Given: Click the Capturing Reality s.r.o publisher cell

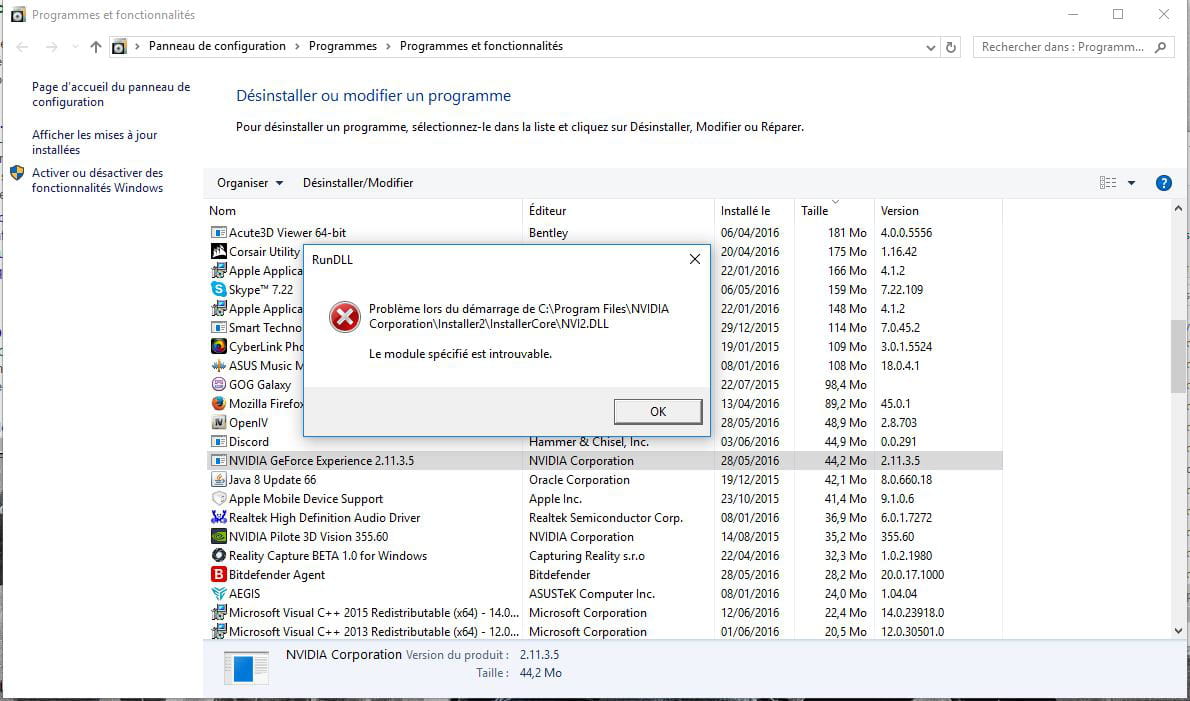Looking at the screenshot, I should pos(587,555).
